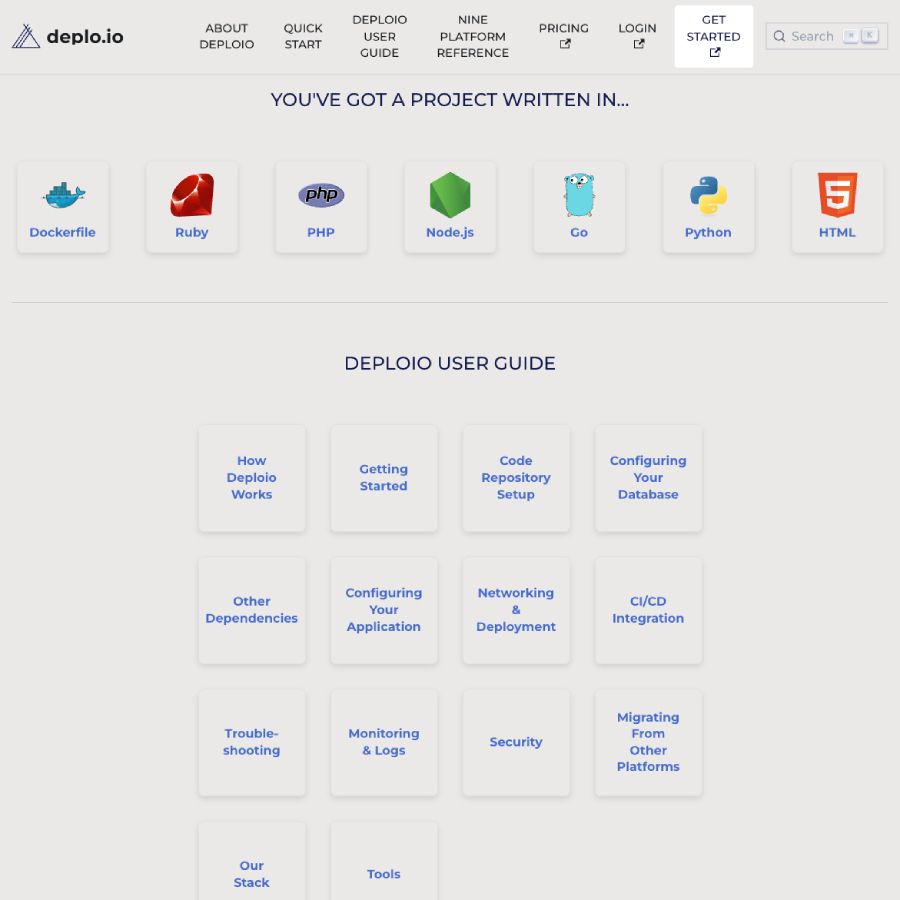The image size is (900, 900).
Task: Open the How Deploio Works card
Action: click(252, 478)
